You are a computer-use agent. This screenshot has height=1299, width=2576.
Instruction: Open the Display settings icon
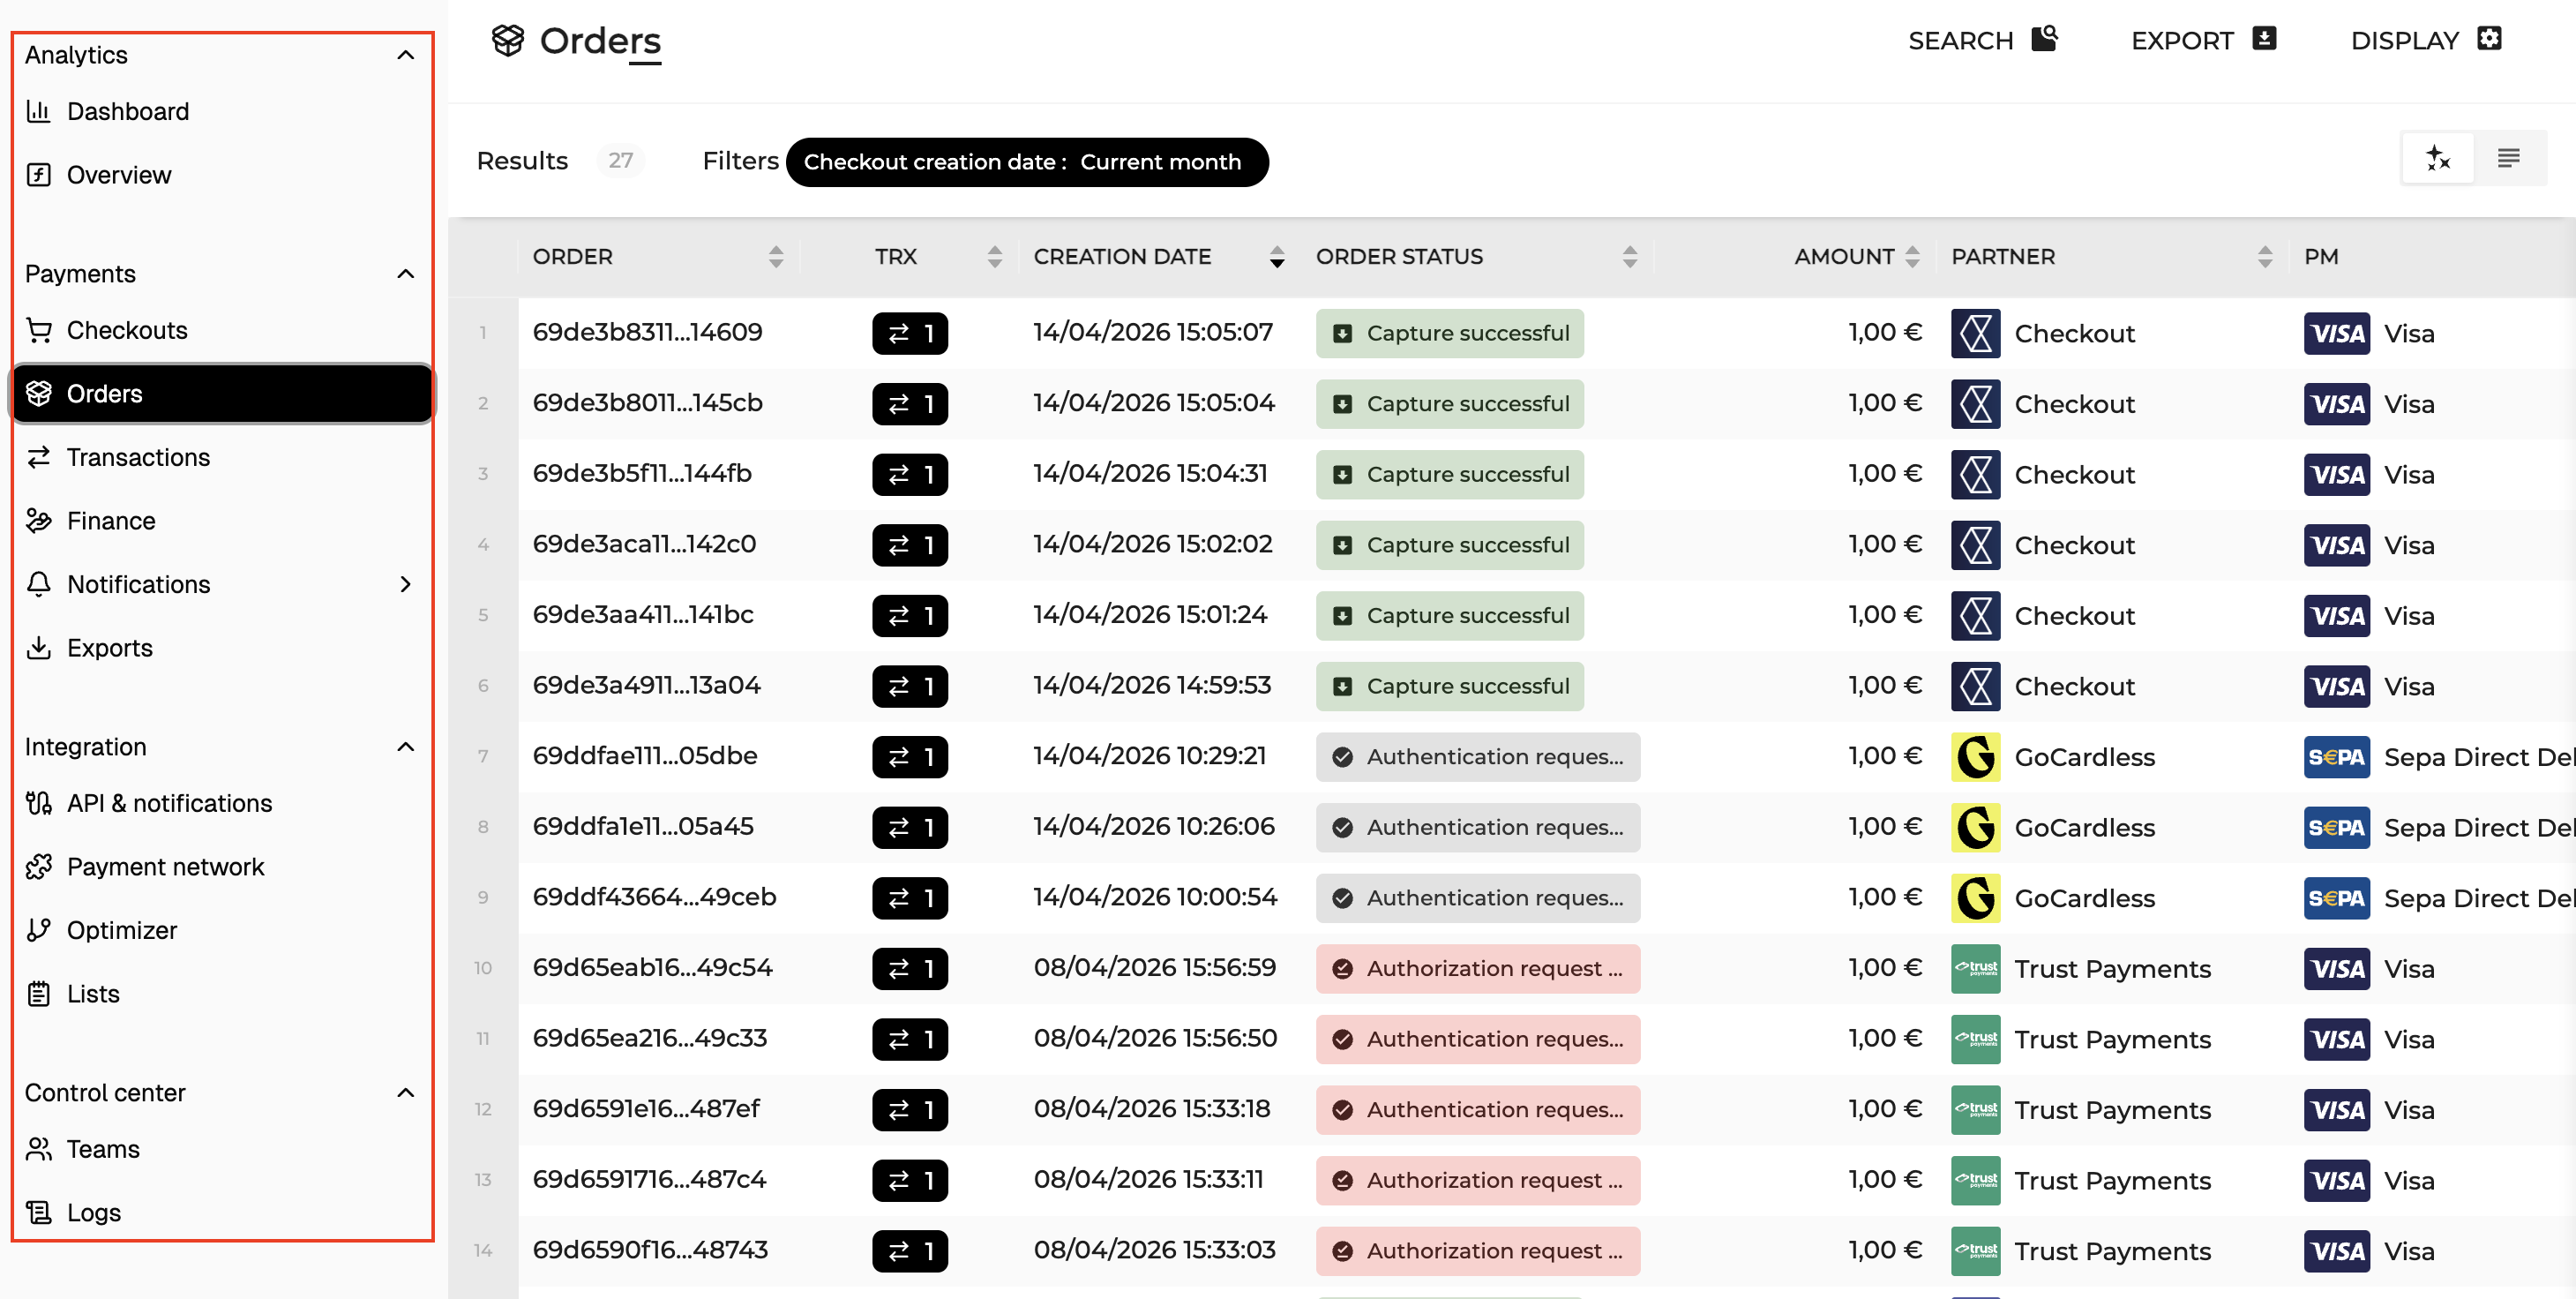point(2489,39)
